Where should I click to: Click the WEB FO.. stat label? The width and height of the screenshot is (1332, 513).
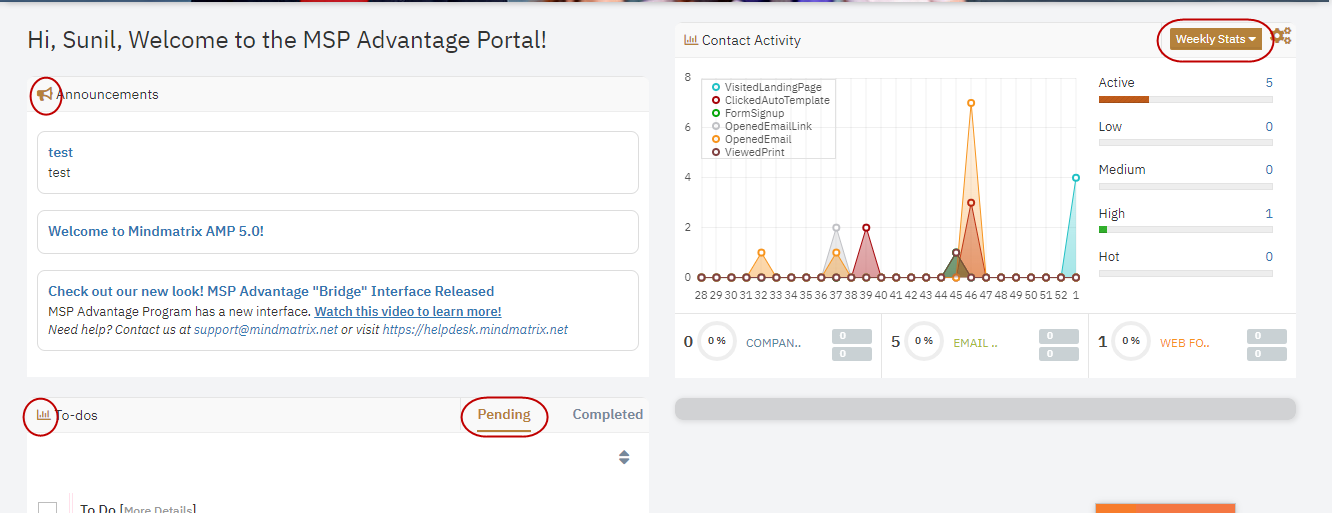[1185, 343]
